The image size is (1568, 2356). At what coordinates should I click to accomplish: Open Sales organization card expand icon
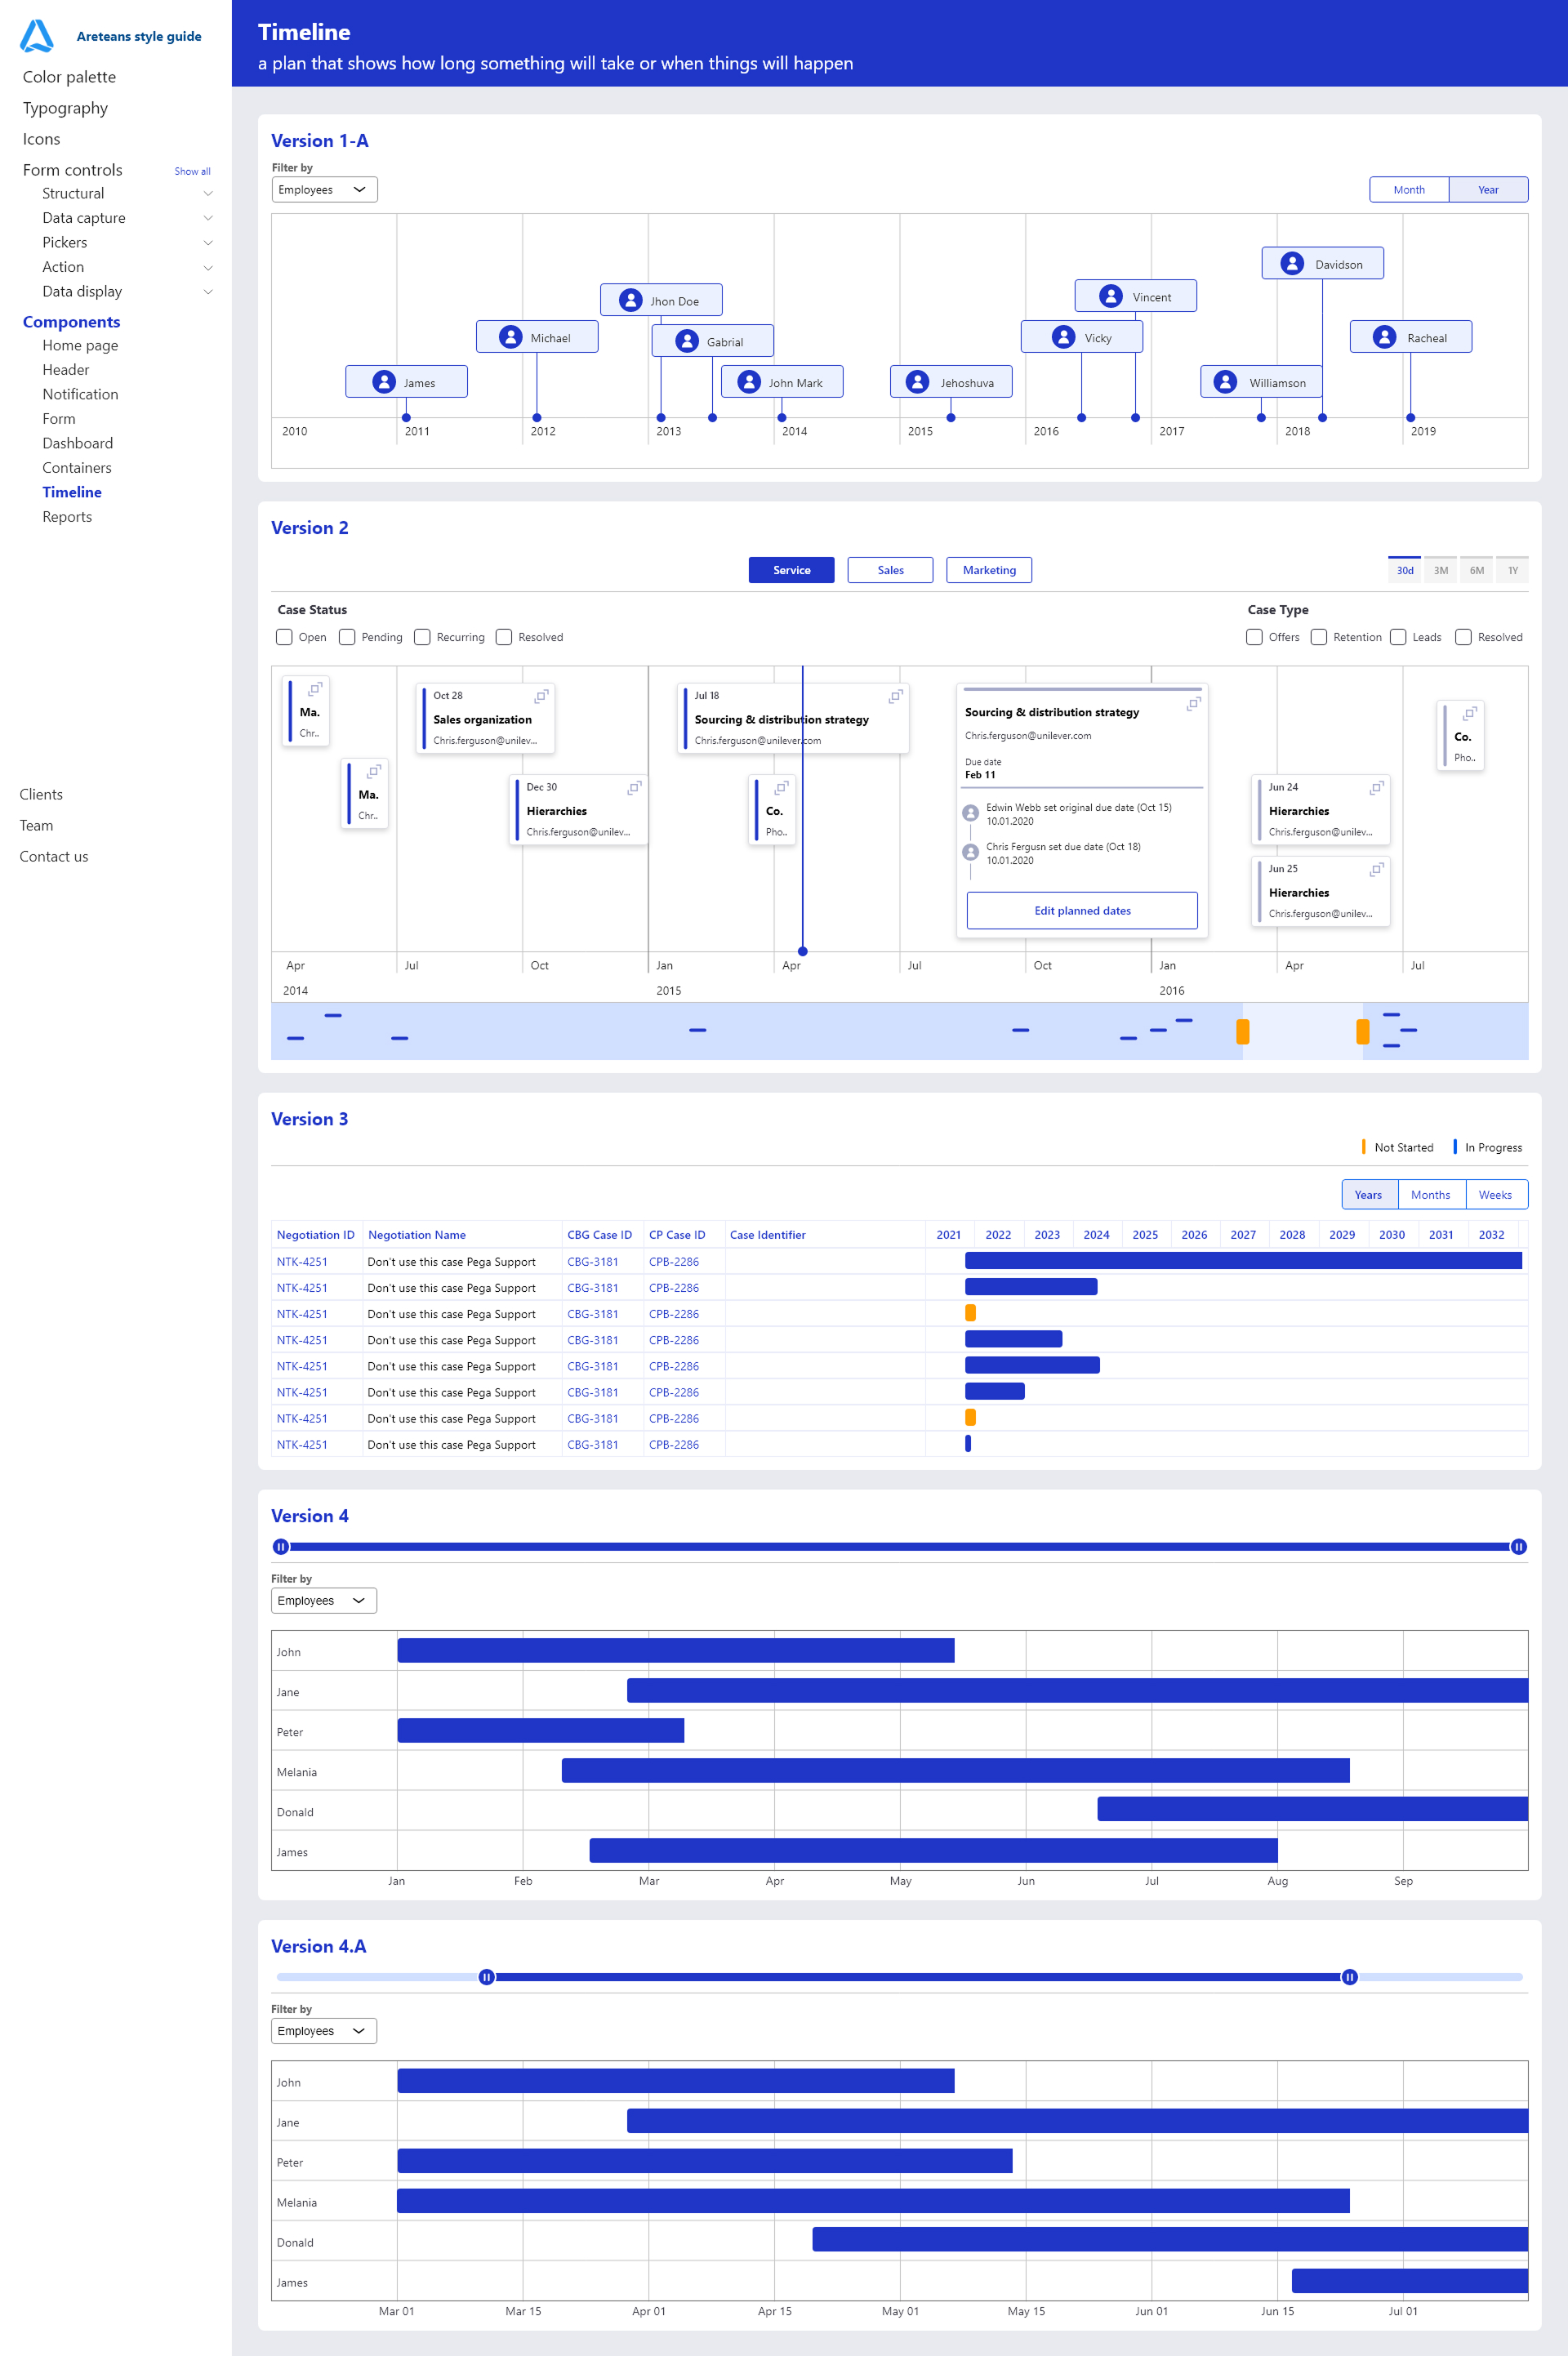pos(541,696)
